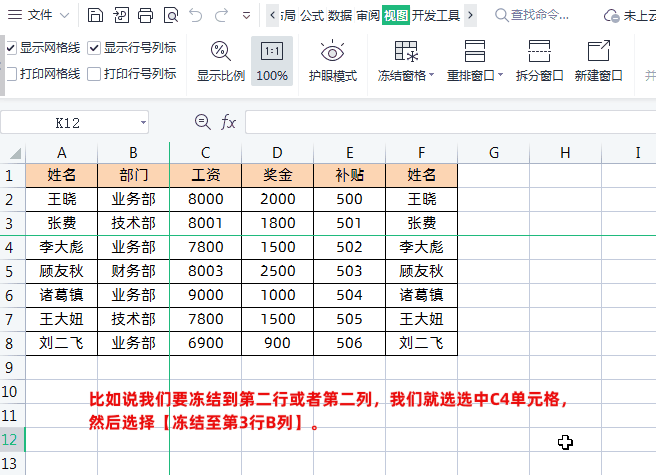Open the 文件 menu

point(40,15)
